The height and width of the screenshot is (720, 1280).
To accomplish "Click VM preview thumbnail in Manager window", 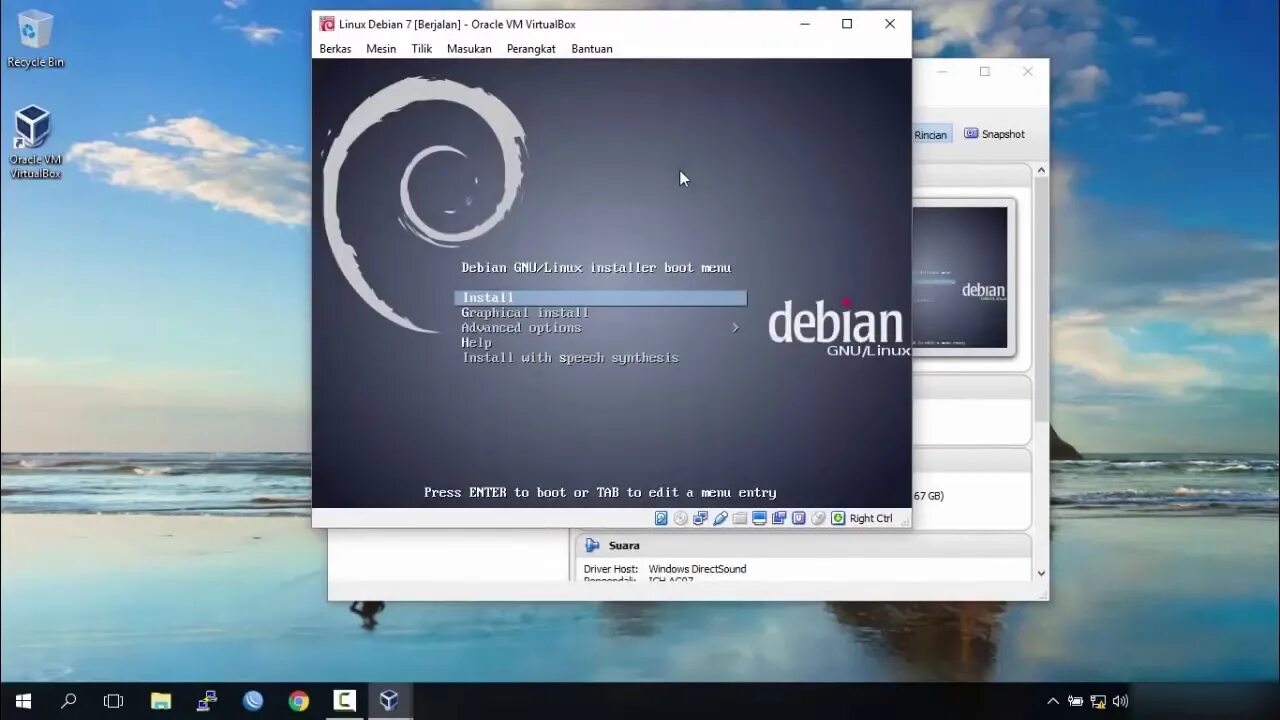I will 960,277.
